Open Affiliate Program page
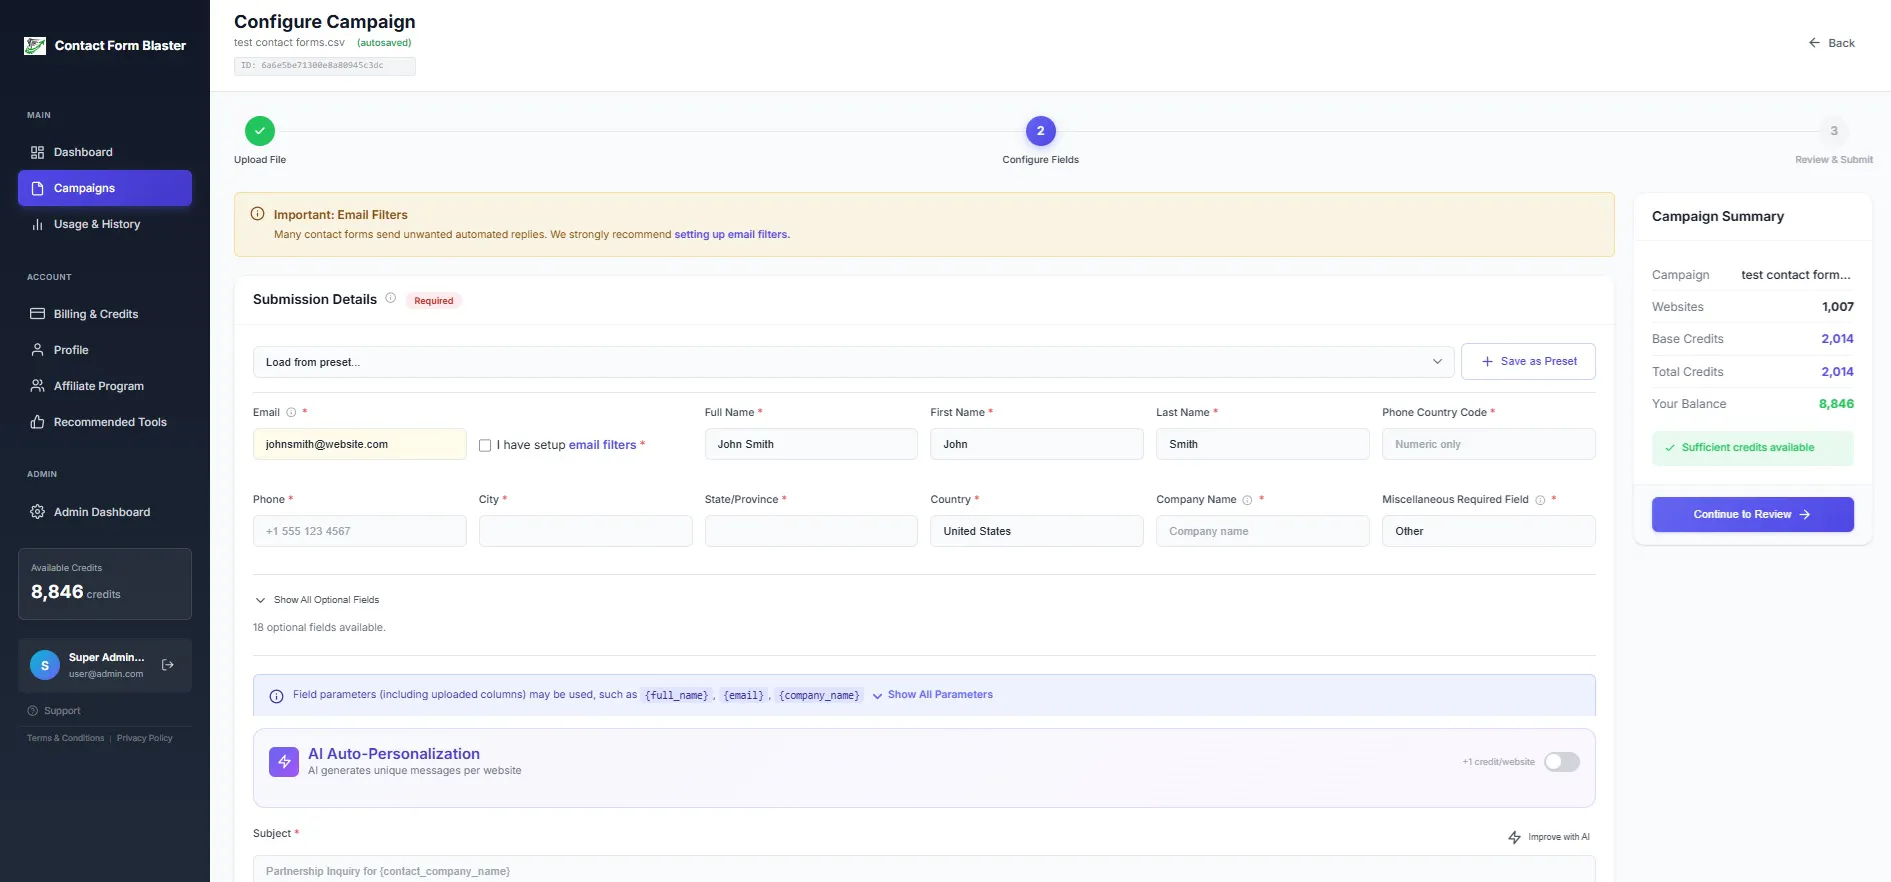Image resolution: width=1891 pixels, height=882 pixels. [x=105, y=386]
